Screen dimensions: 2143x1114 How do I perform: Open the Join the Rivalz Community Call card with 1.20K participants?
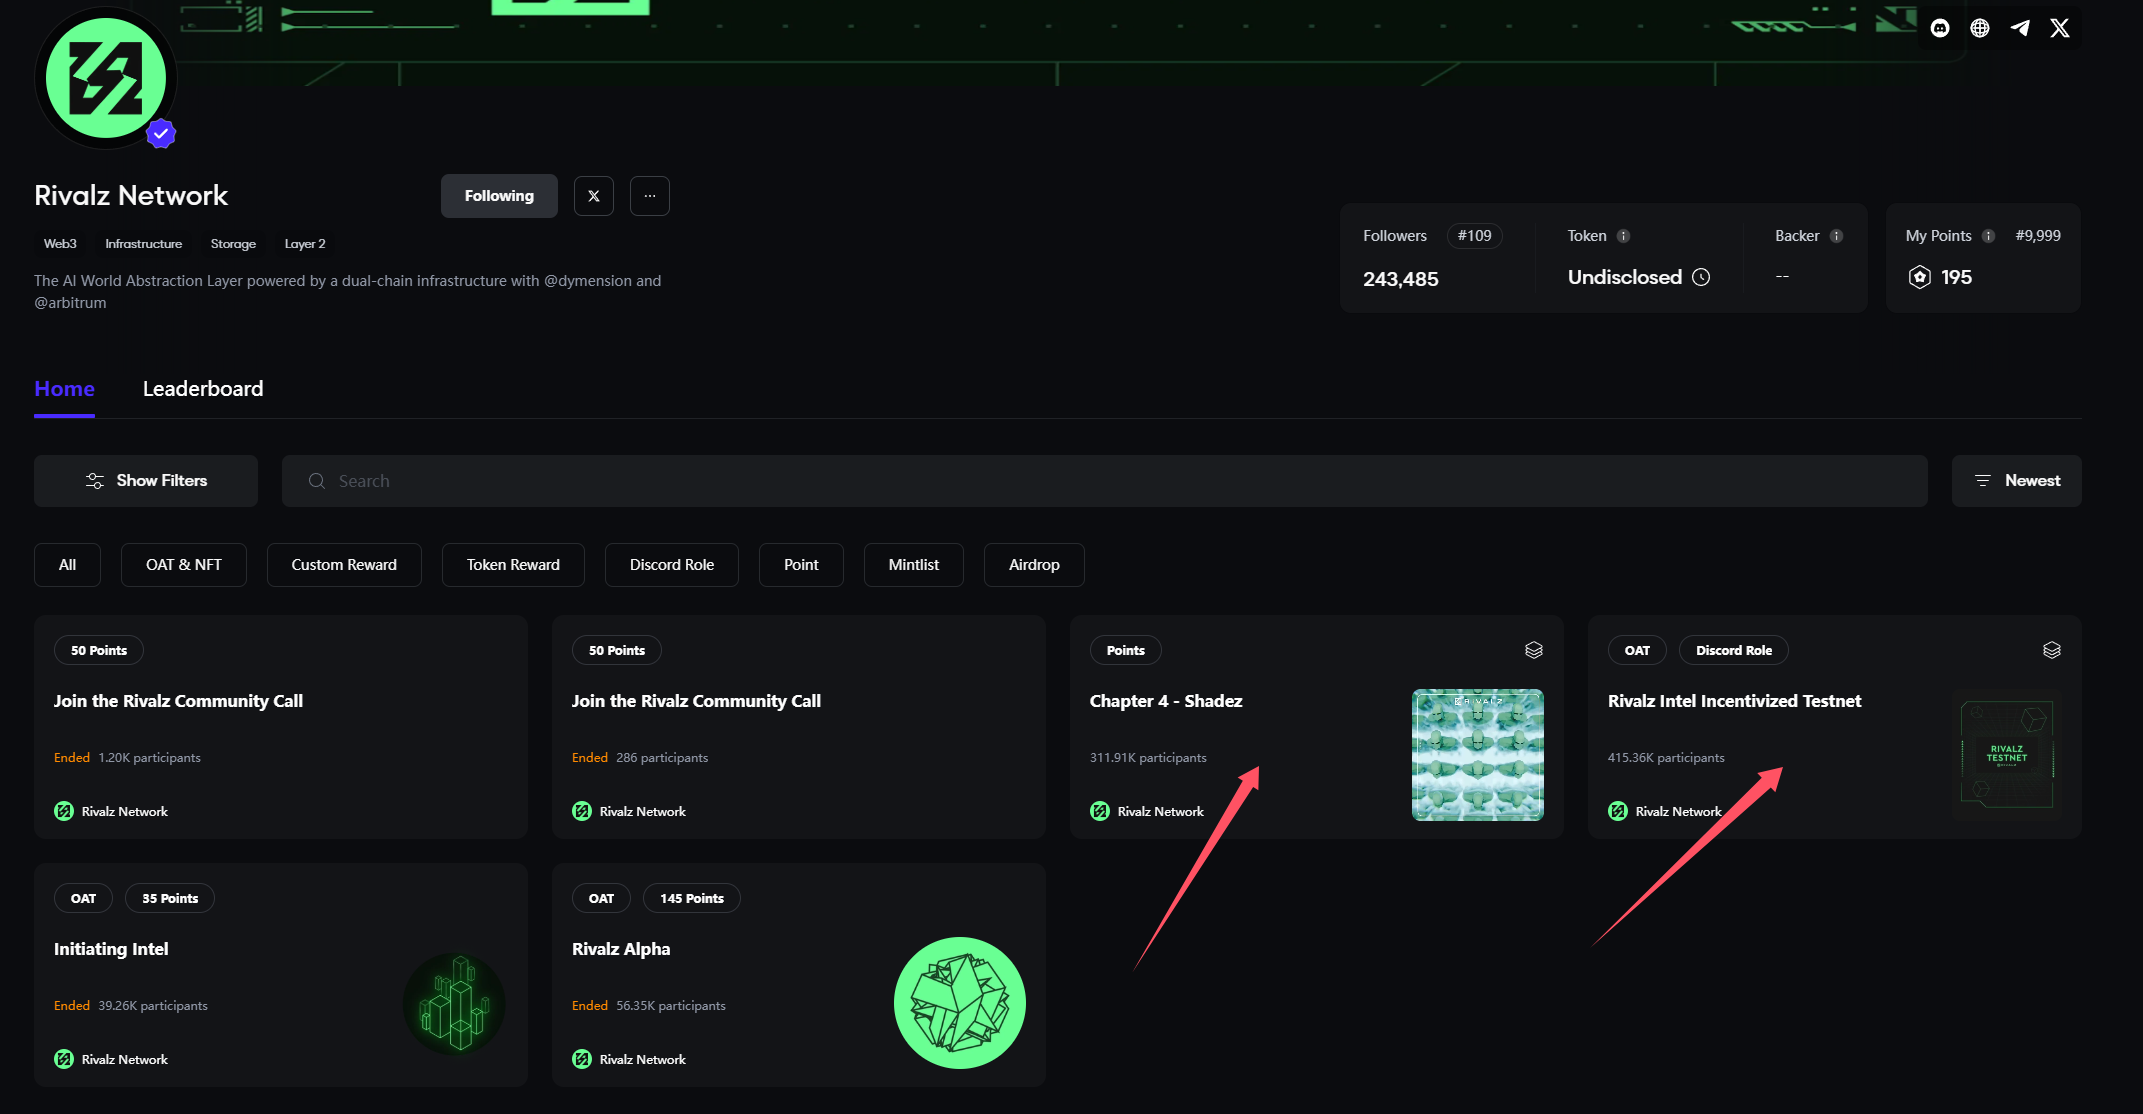click(x=281, y=727)
